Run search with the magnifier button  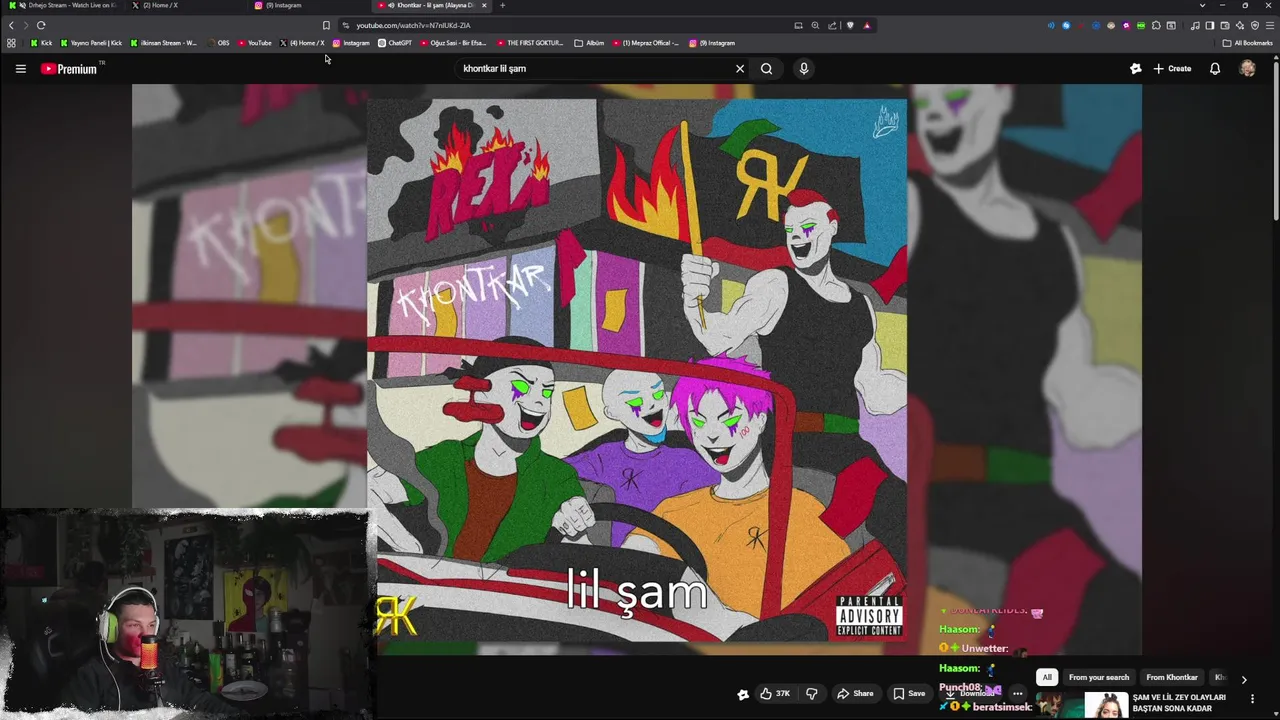tap(766, 69)
